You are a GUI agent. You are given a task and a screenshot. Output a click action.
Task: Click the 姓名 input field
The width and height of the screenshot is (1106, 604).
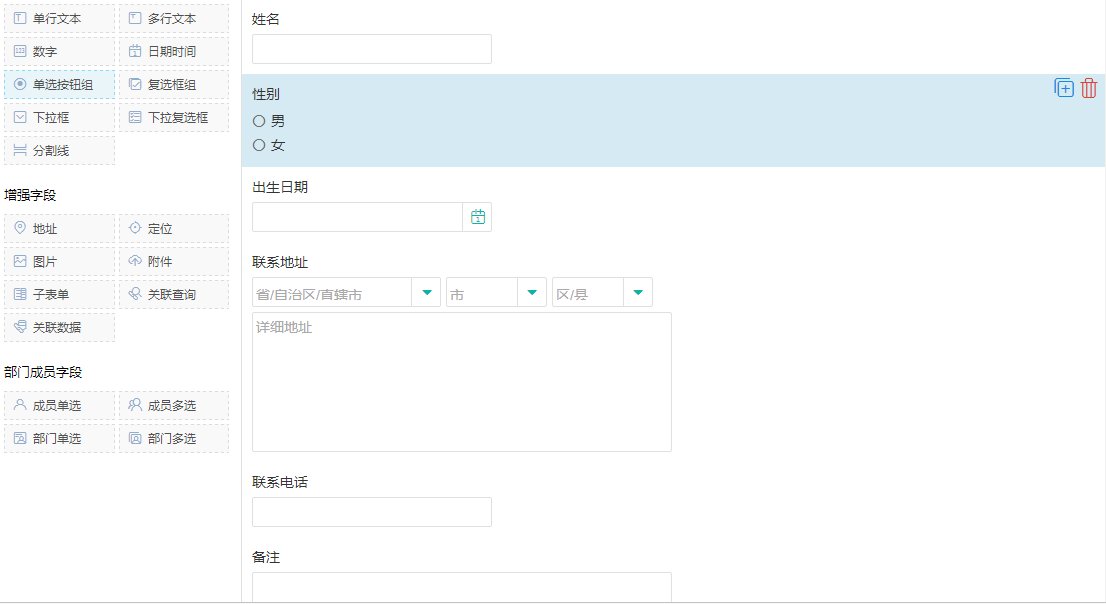[371, 48]
